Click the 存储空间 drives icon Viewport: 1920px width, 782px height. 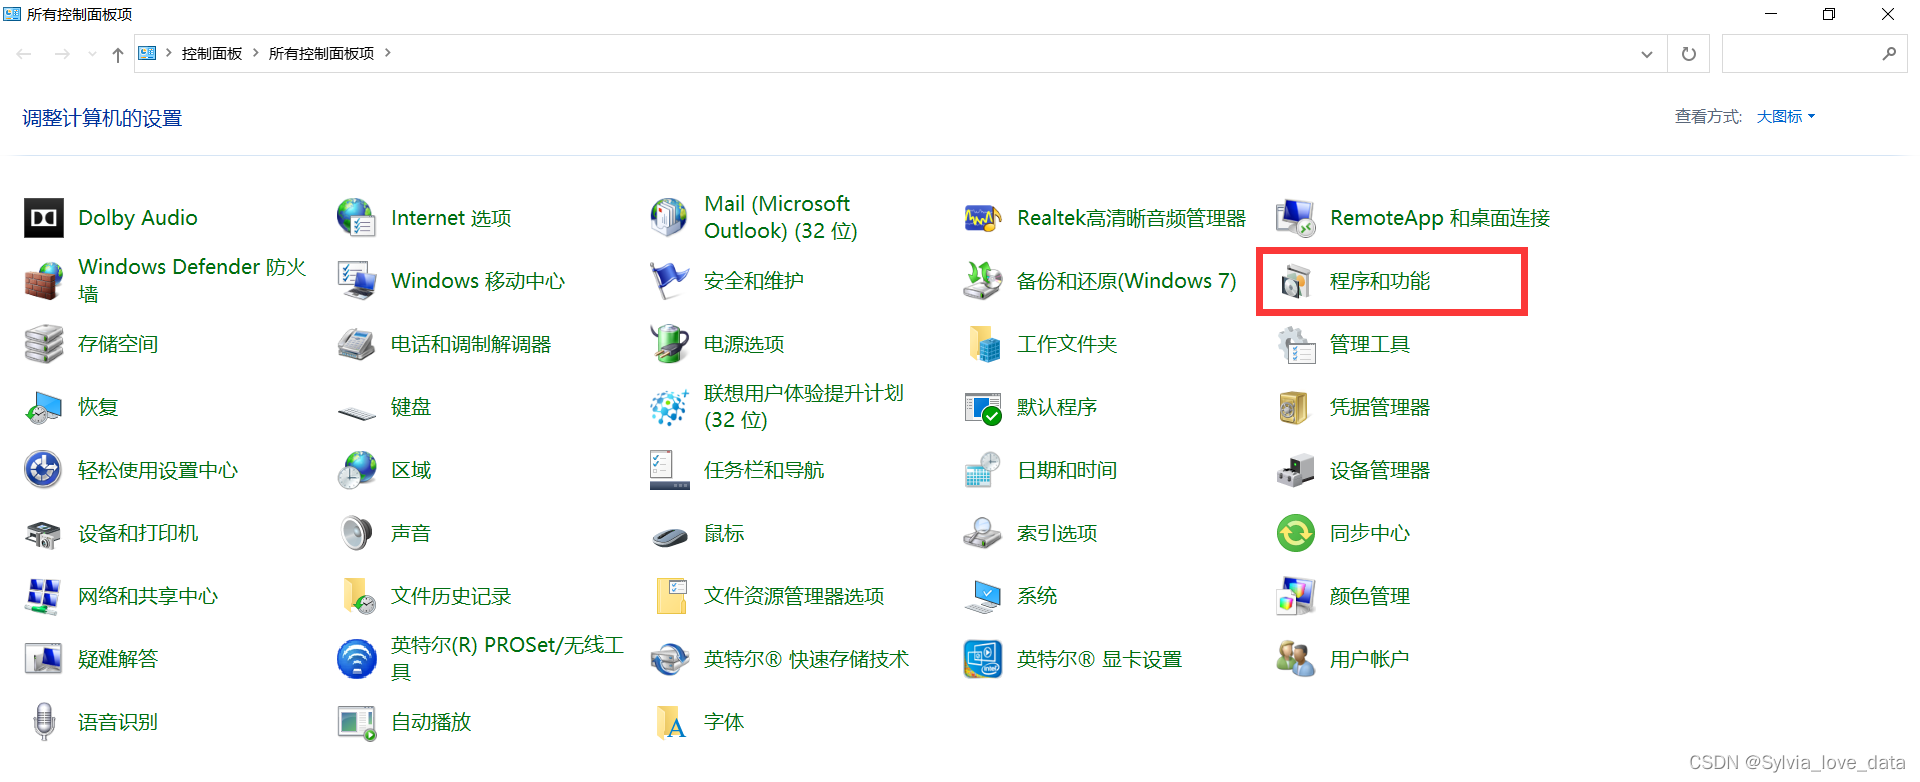[44, 344]
